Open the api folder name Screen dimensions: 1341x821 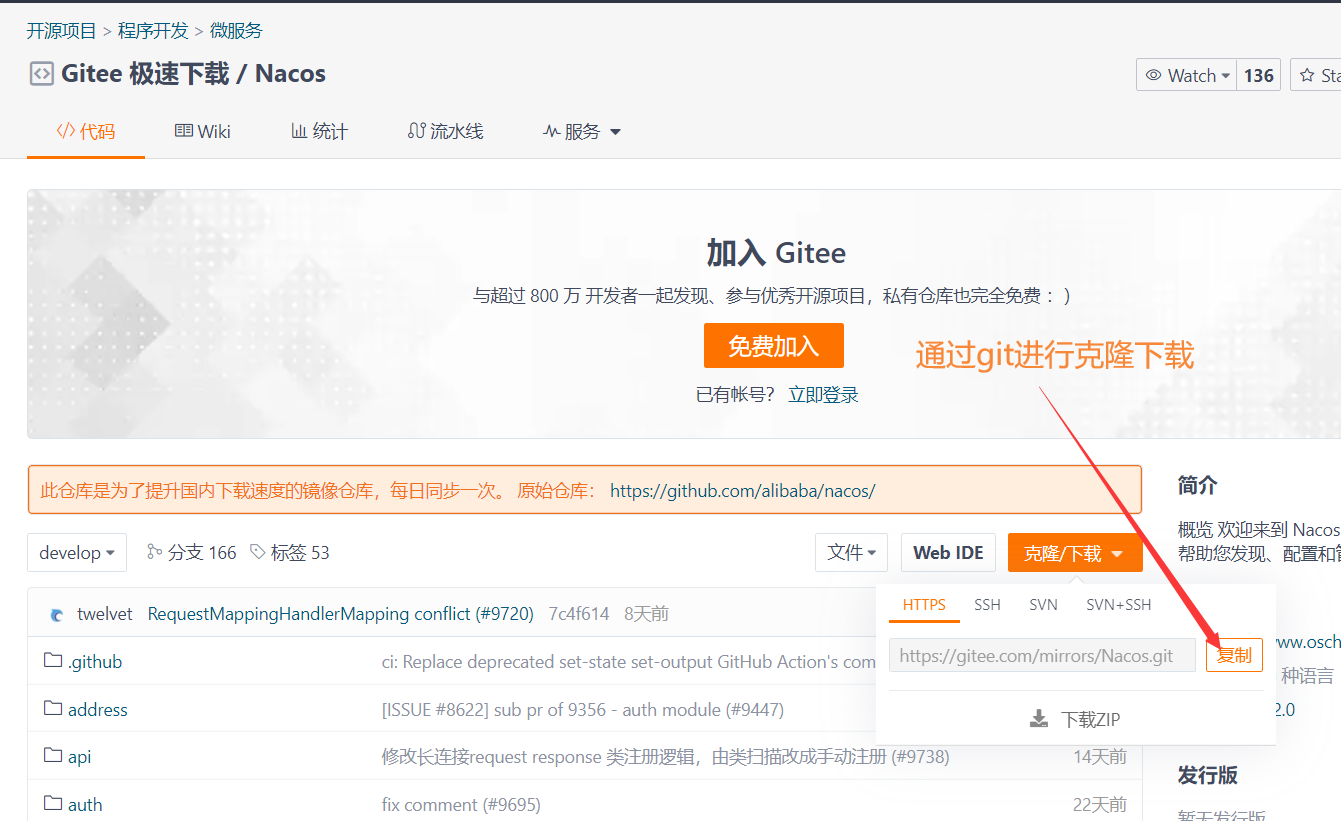coord(80,757)
